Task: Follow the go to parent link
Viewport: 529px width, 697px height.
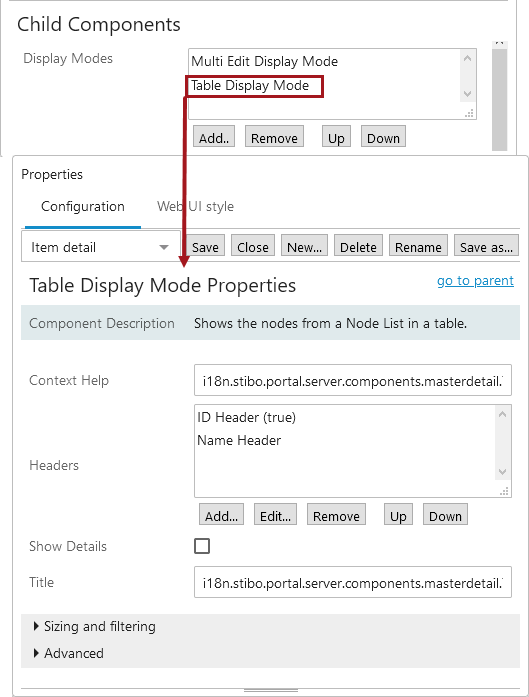Action: [475, 280]
